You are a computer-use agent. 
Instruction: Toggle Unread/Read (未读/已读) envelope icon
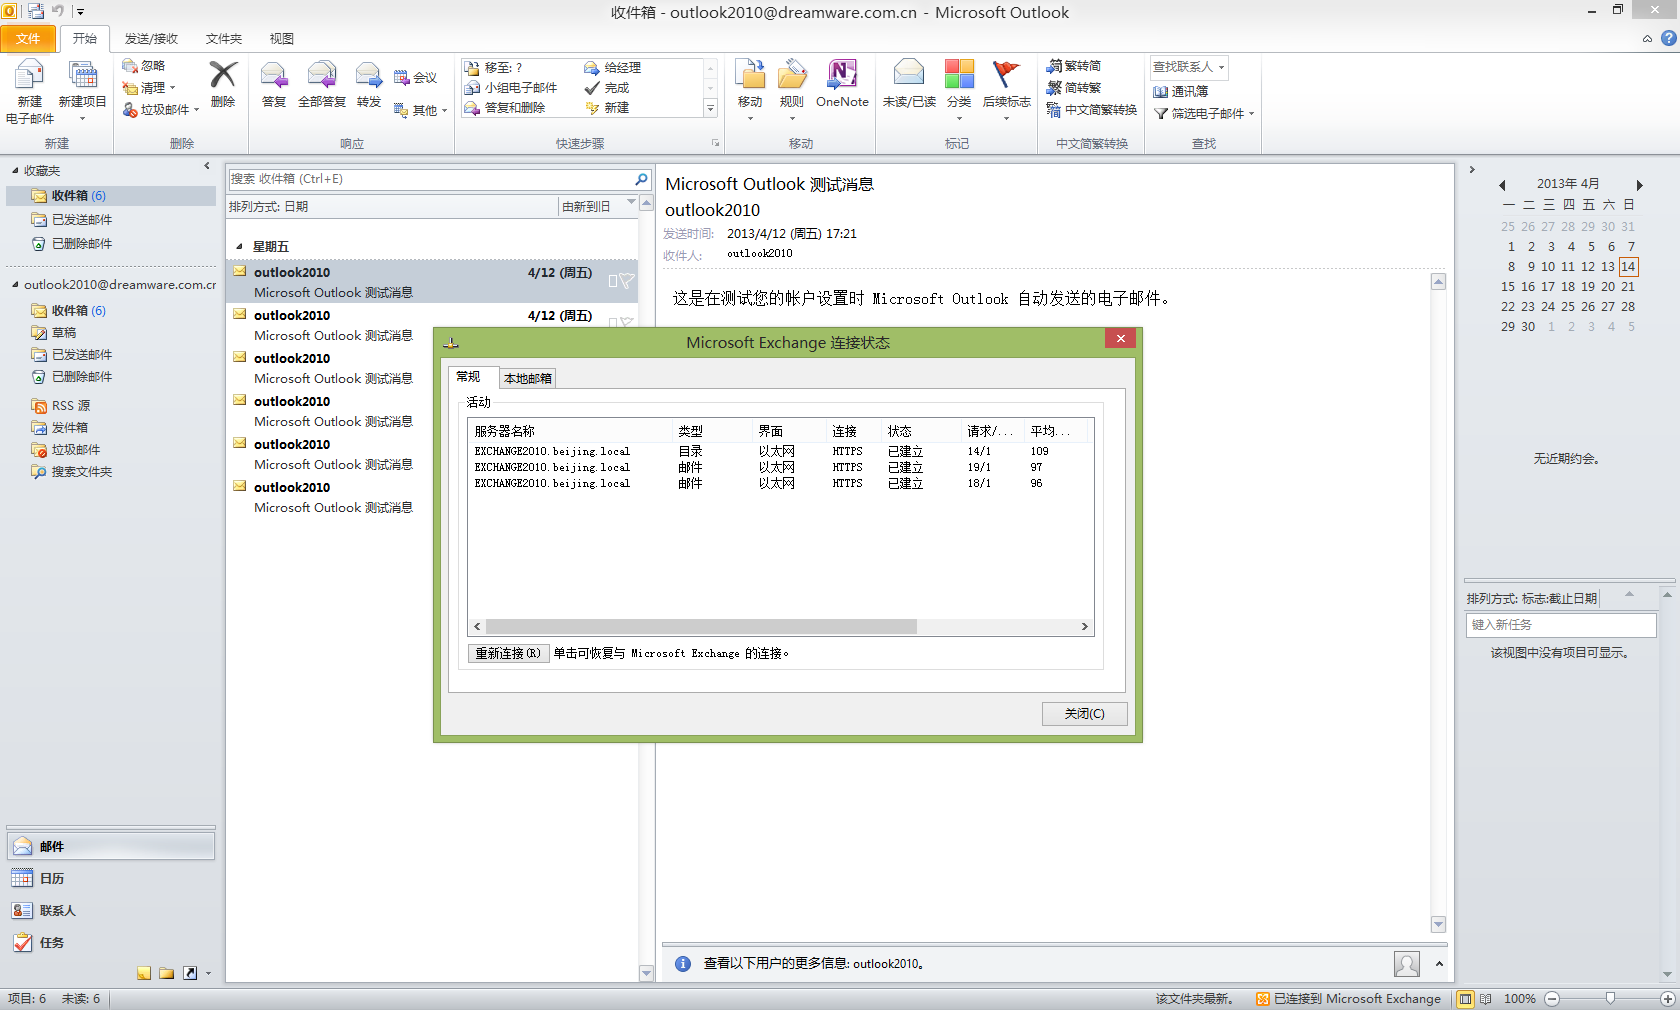point(909,75)
